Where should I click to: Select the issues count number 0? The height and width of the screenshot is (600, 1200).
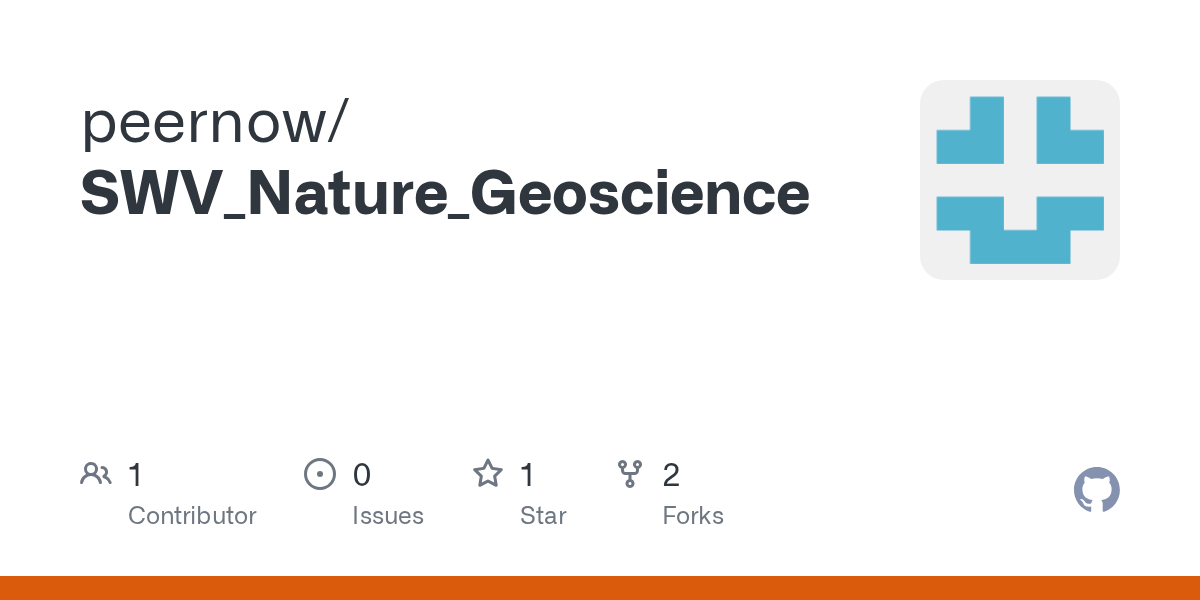(x=362, y=475)
